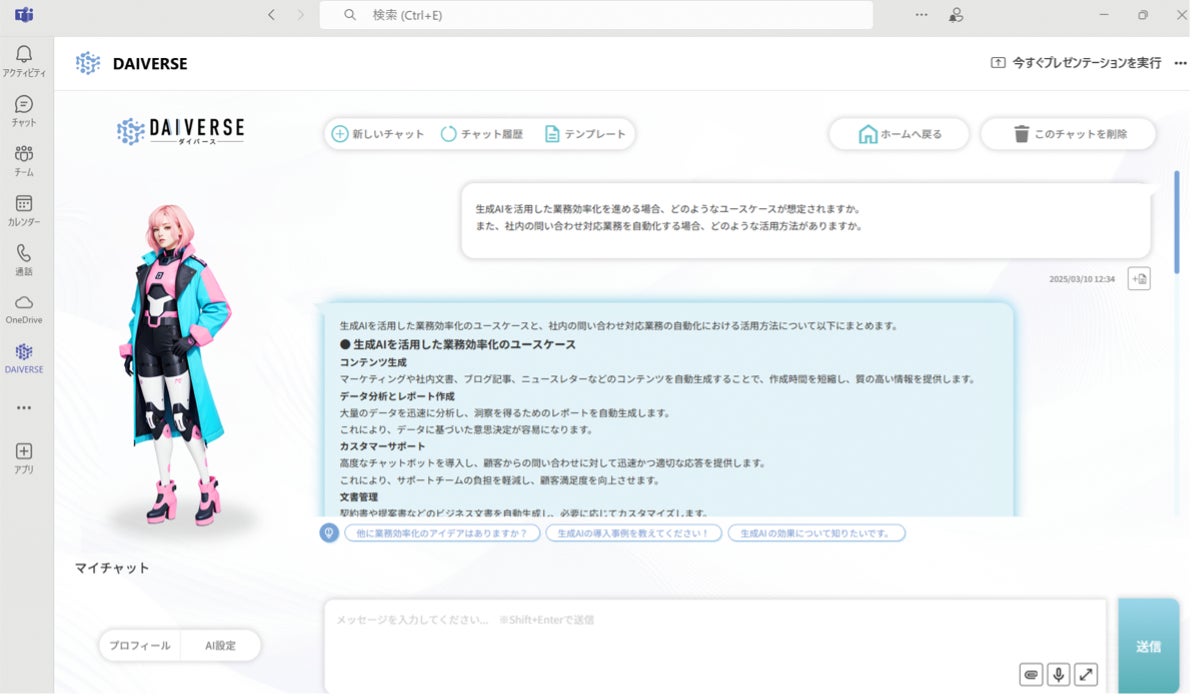Open the Activity bell icon
The width and height of the screenshot is (1194, 696).
coord(24,54)
